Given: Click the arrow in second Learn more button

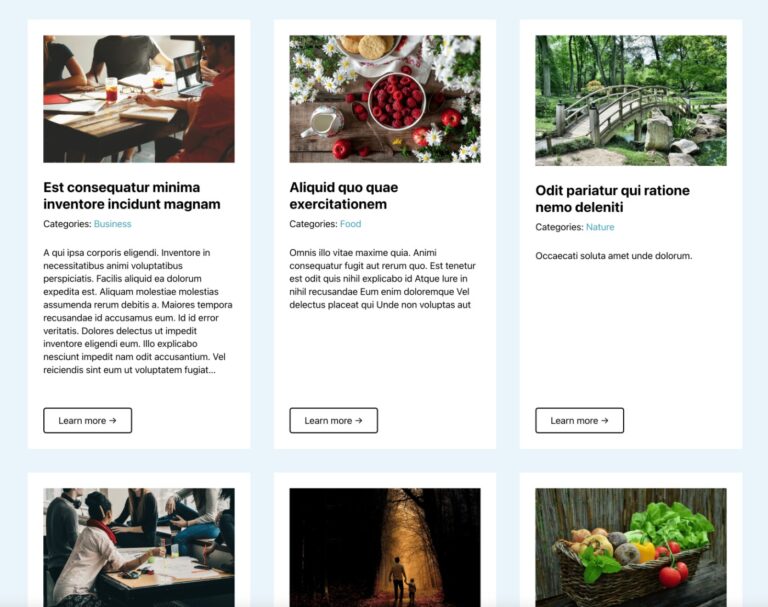Looking at the screenshot, I should [359, 420].
